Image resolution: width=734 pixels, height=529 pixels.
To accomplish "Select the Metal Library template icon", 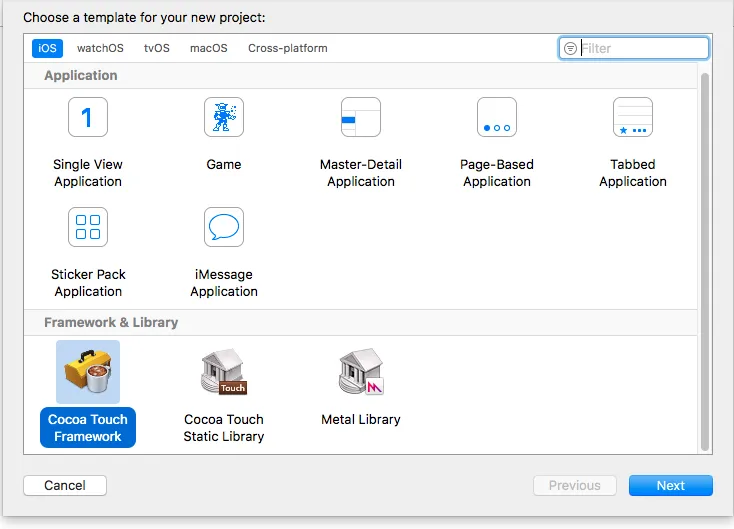I will 360,372.
